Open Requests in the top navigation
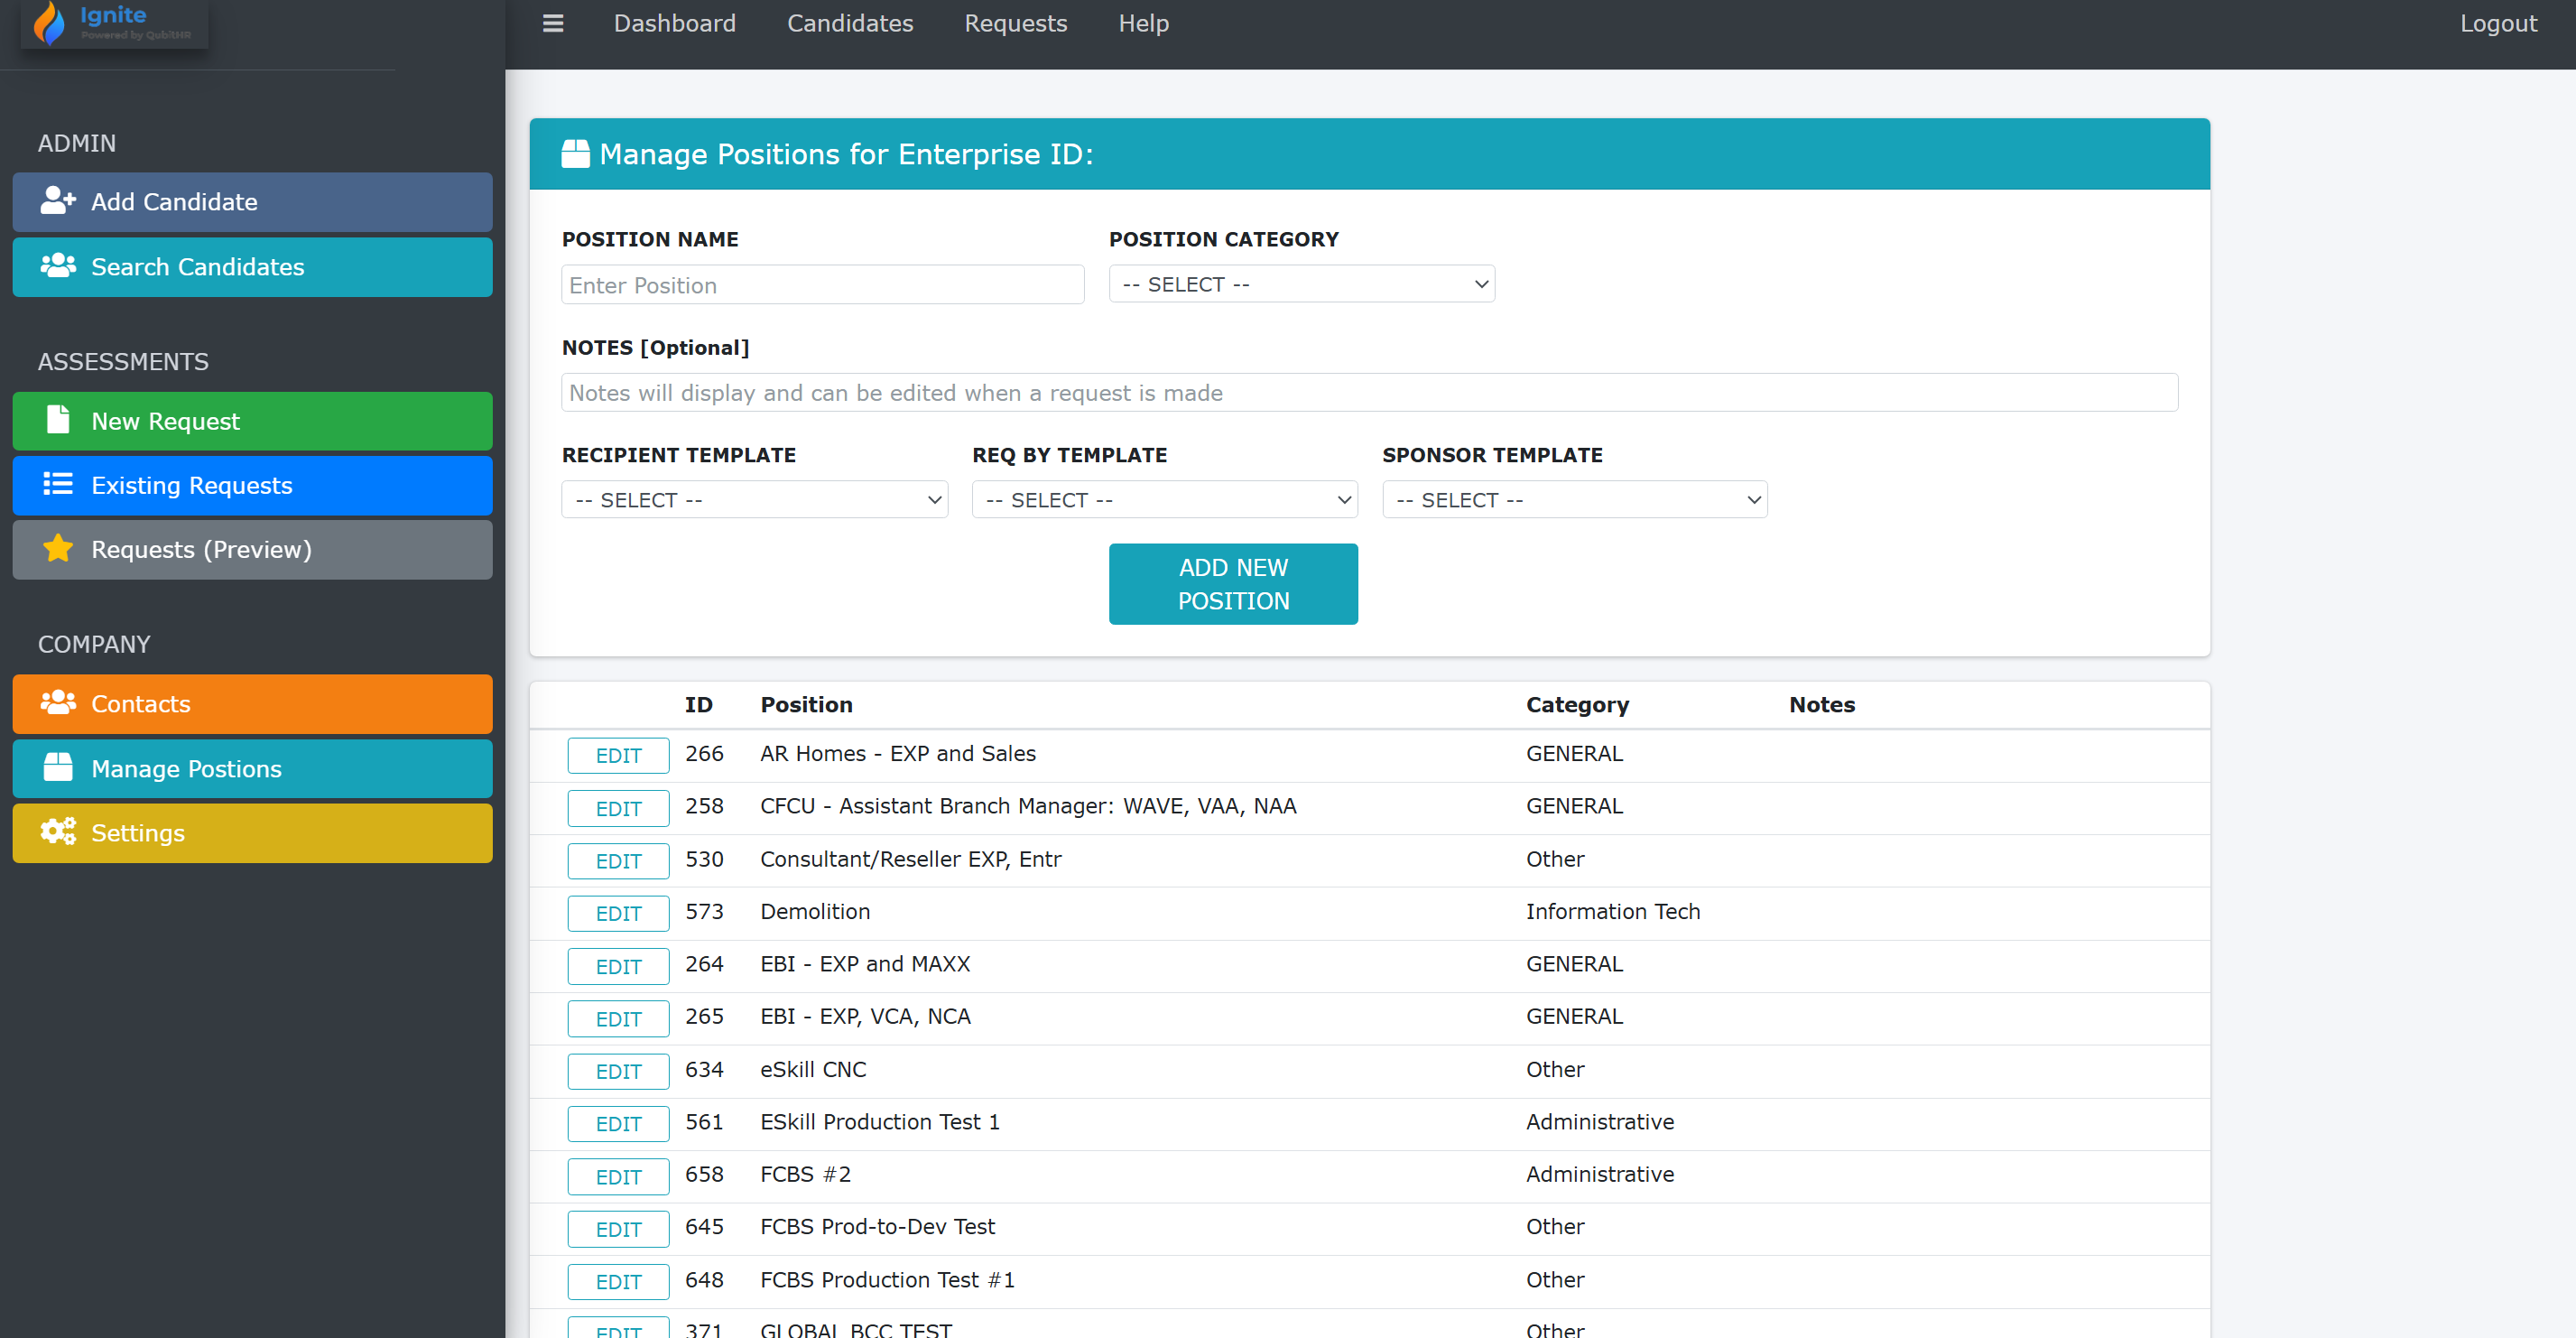Viewport: 2576px width, 1338px height. [1015, 23]
